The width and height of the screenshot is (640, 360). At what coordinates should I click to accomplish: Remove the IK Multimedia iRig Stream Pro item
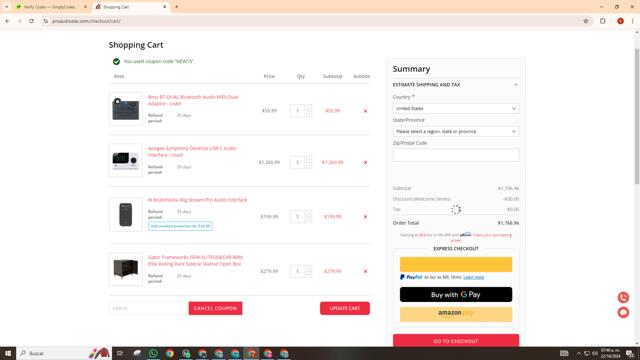365,217
